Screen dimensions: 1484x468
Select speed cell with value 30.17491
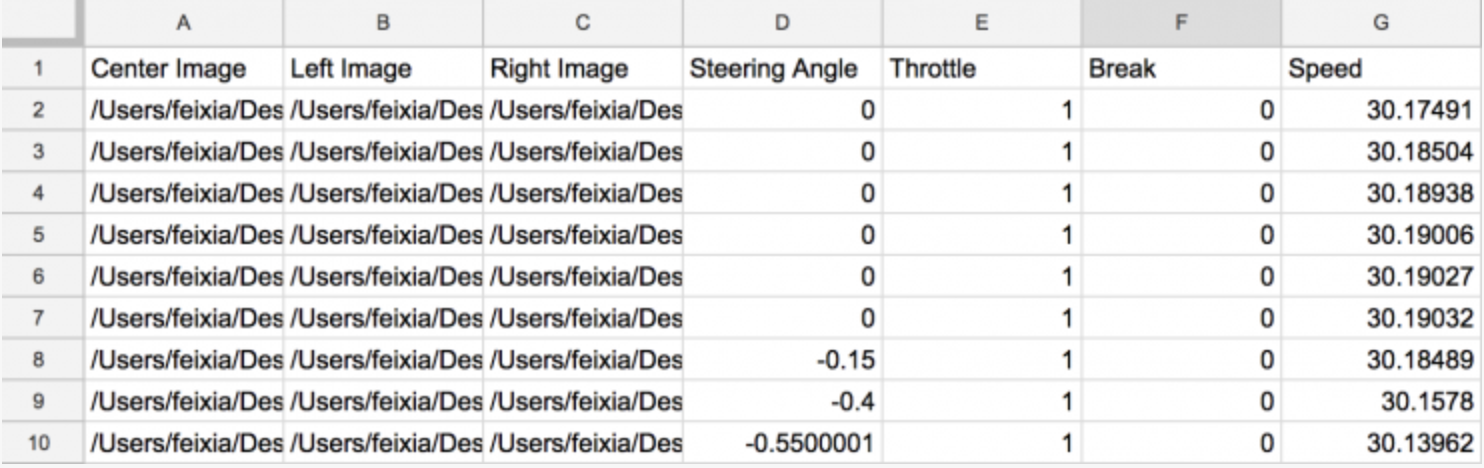tap(1382, 109)
